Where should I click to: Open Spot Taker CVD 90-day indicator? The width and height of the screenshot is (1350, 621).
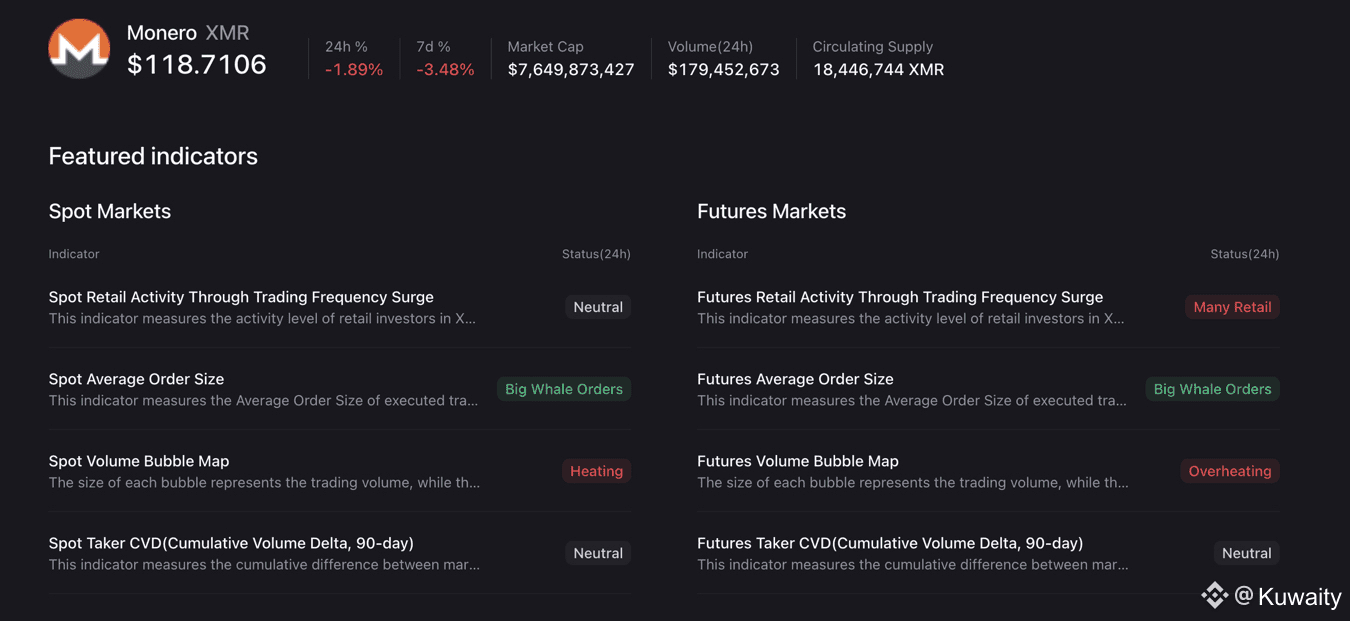231,543
